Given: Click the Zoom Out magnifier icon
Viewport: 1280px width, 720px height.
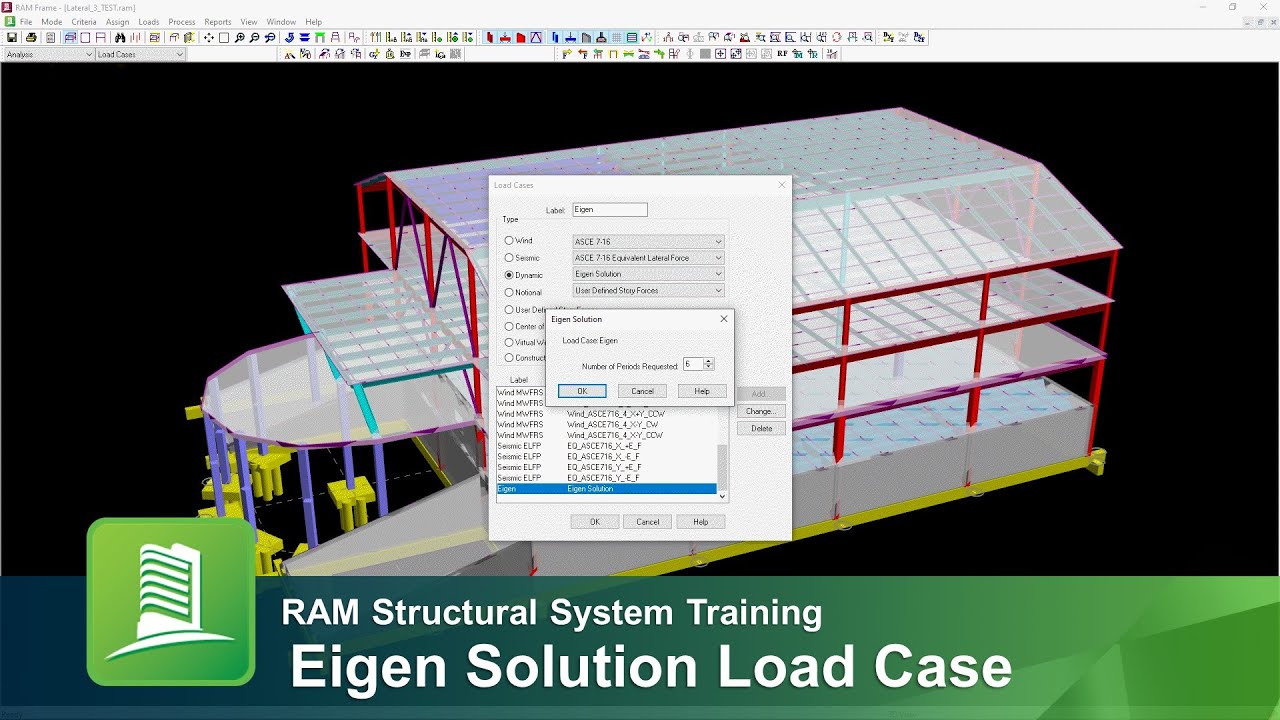Looking at the screenshot, I should [254, 37].
